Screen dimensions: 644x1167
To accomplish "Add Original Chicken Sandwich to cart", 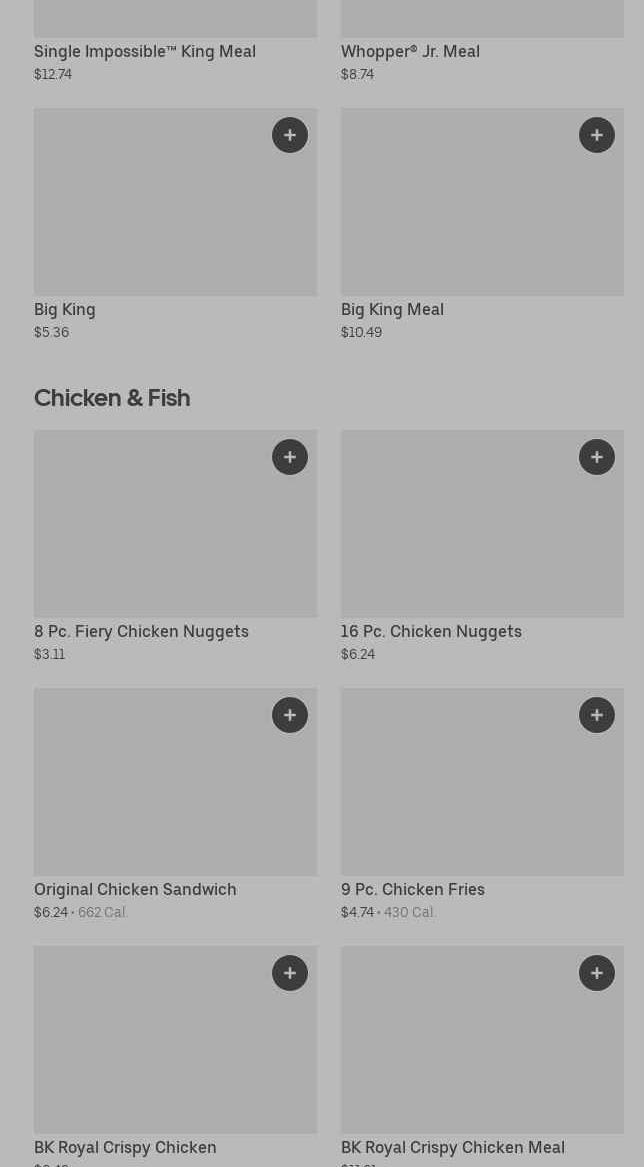I will tap(290, 715).
